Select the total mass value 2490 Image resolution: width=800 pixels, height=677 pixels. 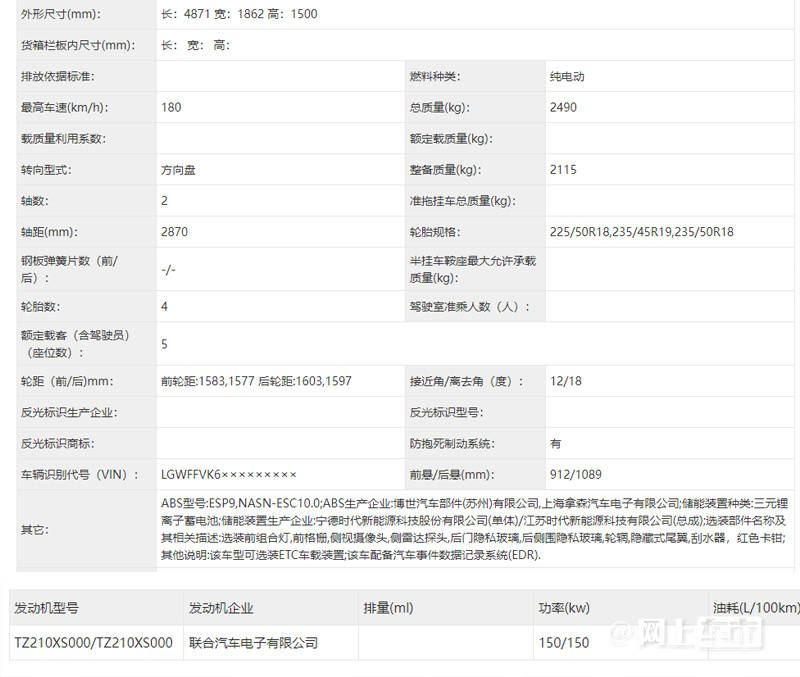point(563,107)
